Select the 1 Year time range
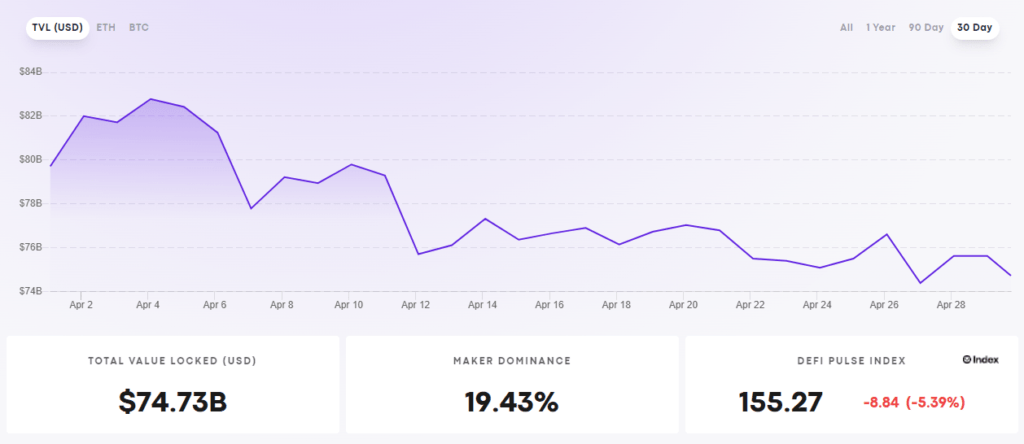Screen dimensions: 1024x444 pos(880,27)
